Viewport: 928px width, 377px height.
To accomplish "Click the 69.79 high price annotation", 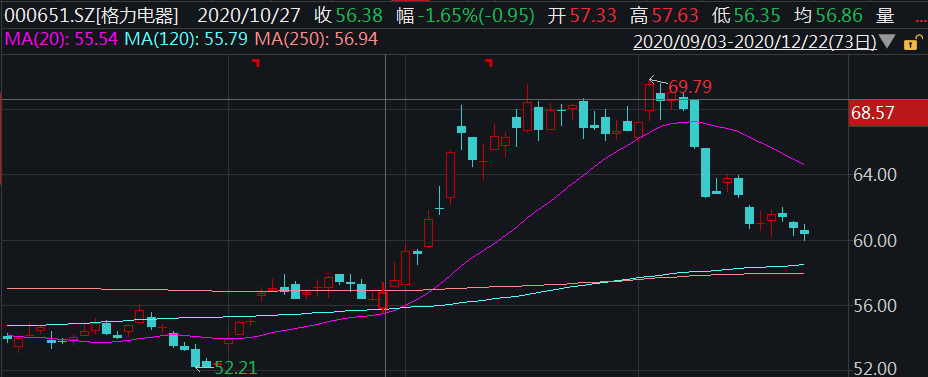I will tap(689, 87).
